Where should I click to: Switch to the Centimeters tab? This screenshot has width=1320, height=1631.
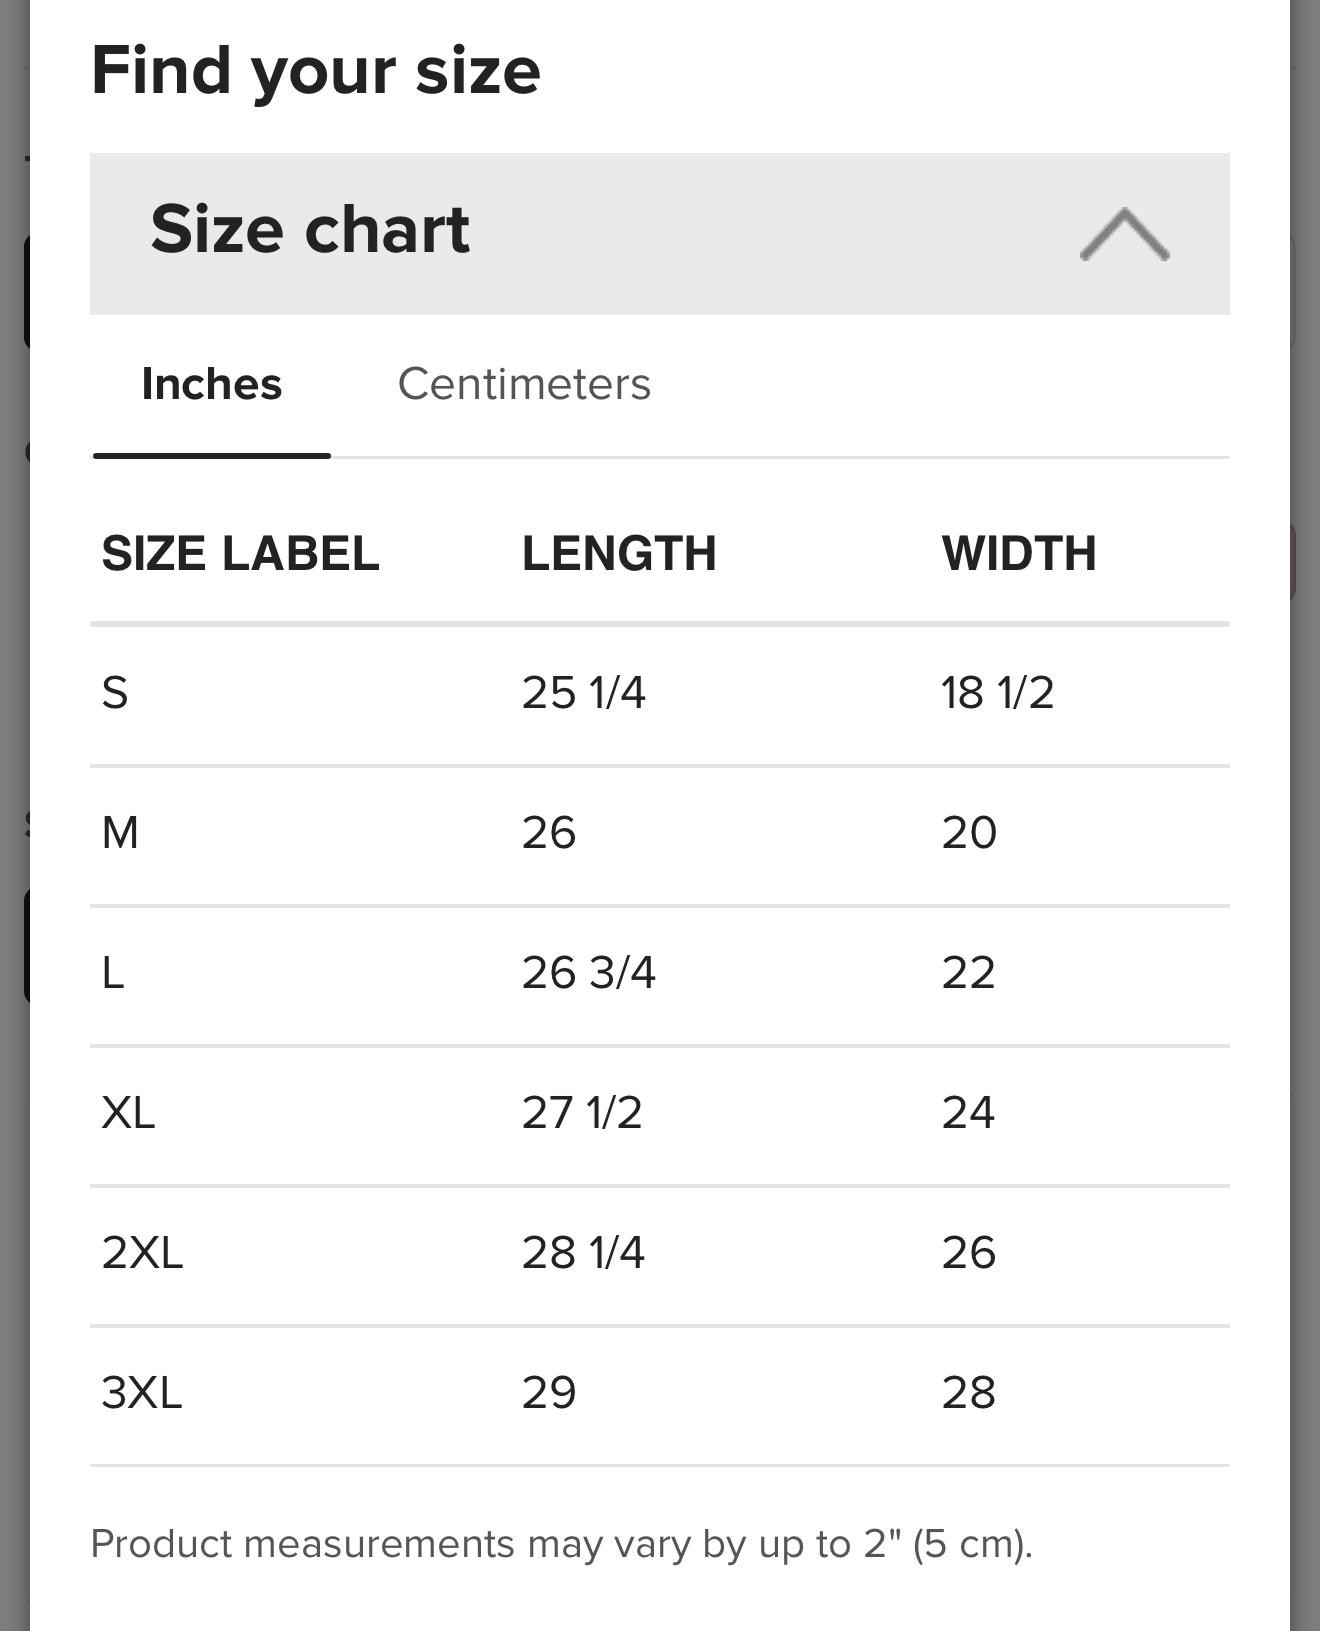(524, 384)
